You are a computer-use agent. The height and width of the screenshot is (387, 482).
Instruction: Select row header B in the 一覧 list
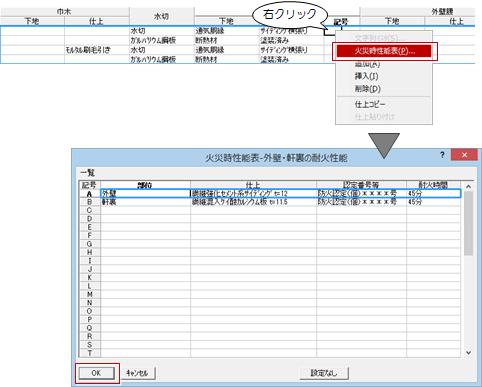point(89,202)
